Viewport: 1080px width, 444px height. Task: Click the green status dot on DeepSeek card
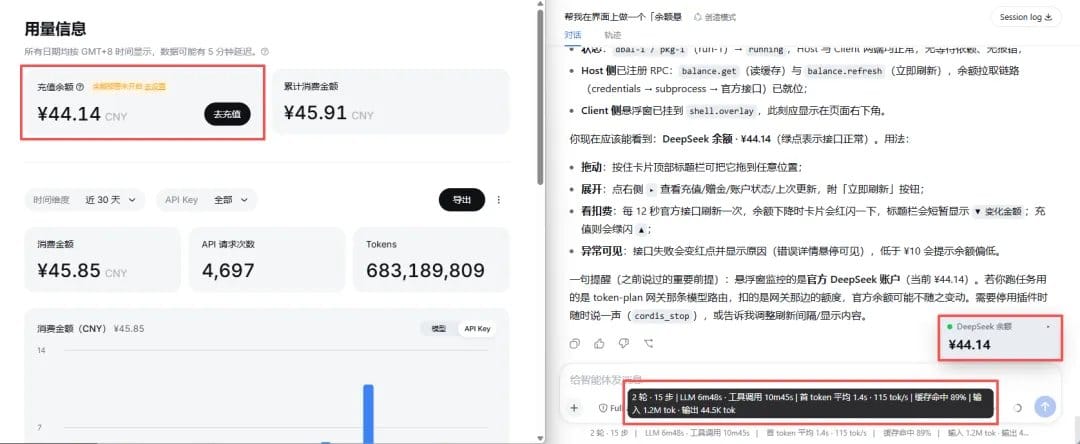[x=950, y=326]
